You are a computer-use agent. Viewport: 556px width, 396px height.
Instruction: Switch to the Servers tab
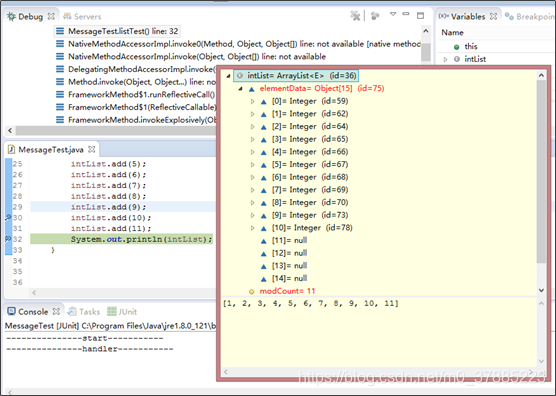point(82,17)
